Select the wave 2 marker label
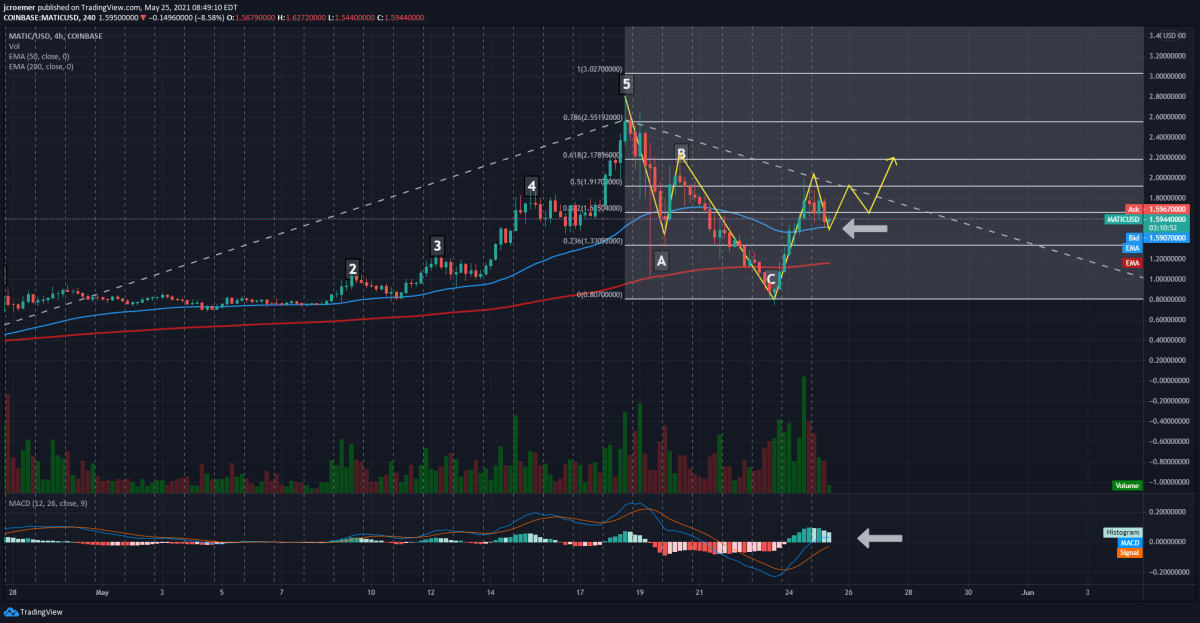 [x=352, y=268]
